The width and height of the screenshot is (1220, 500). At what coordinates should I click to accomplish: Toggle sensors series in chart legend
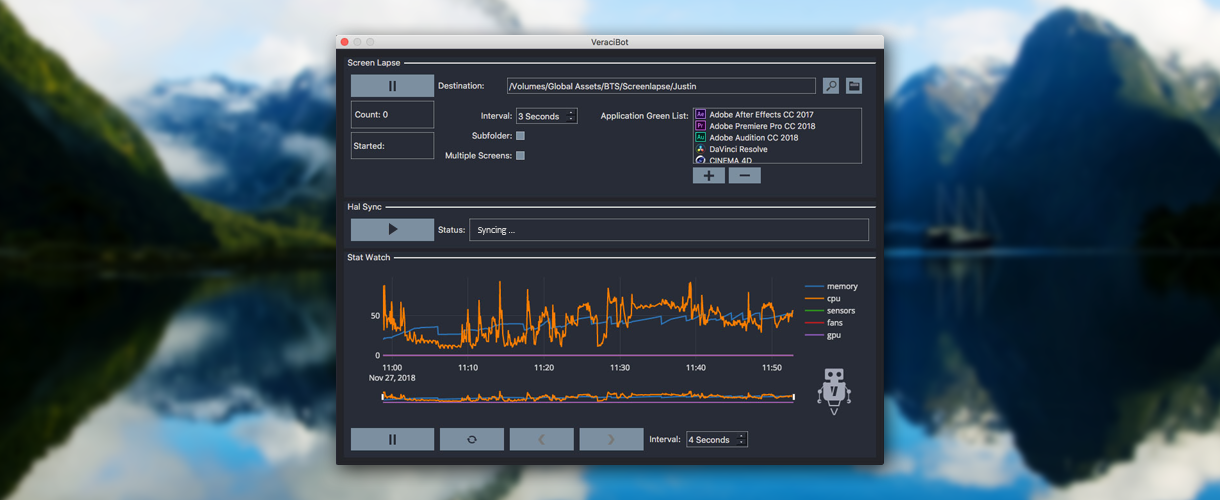tap(830, 311)
